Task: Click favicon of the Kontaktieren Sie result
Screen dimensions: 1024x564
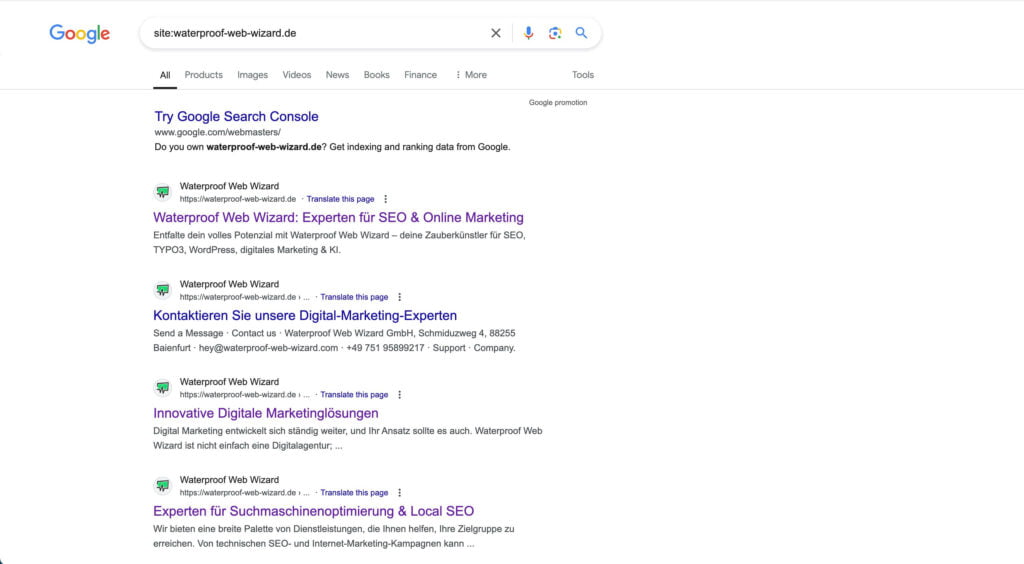Action: click(163, 290)
